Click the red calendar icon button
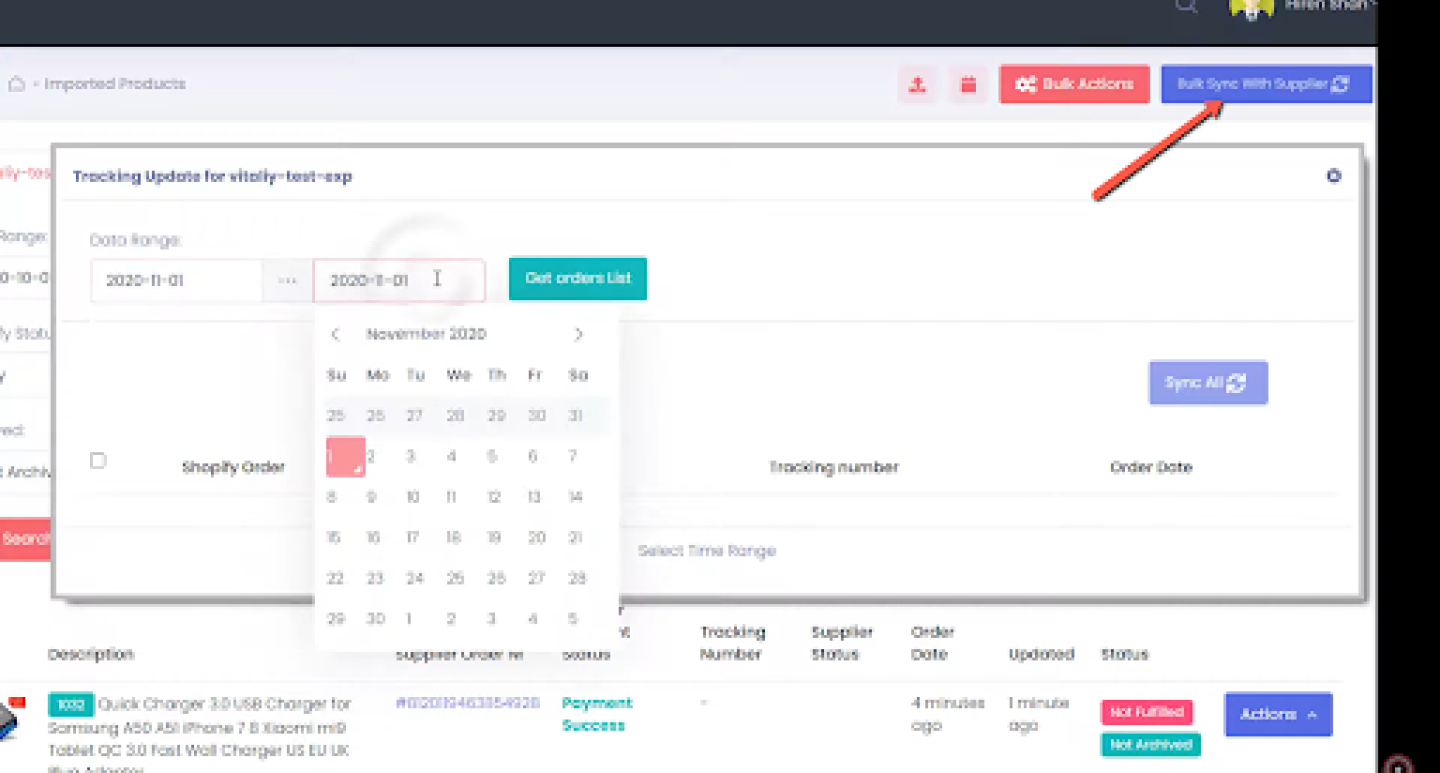Screen dimensions: 1440x773 (968, 85)
